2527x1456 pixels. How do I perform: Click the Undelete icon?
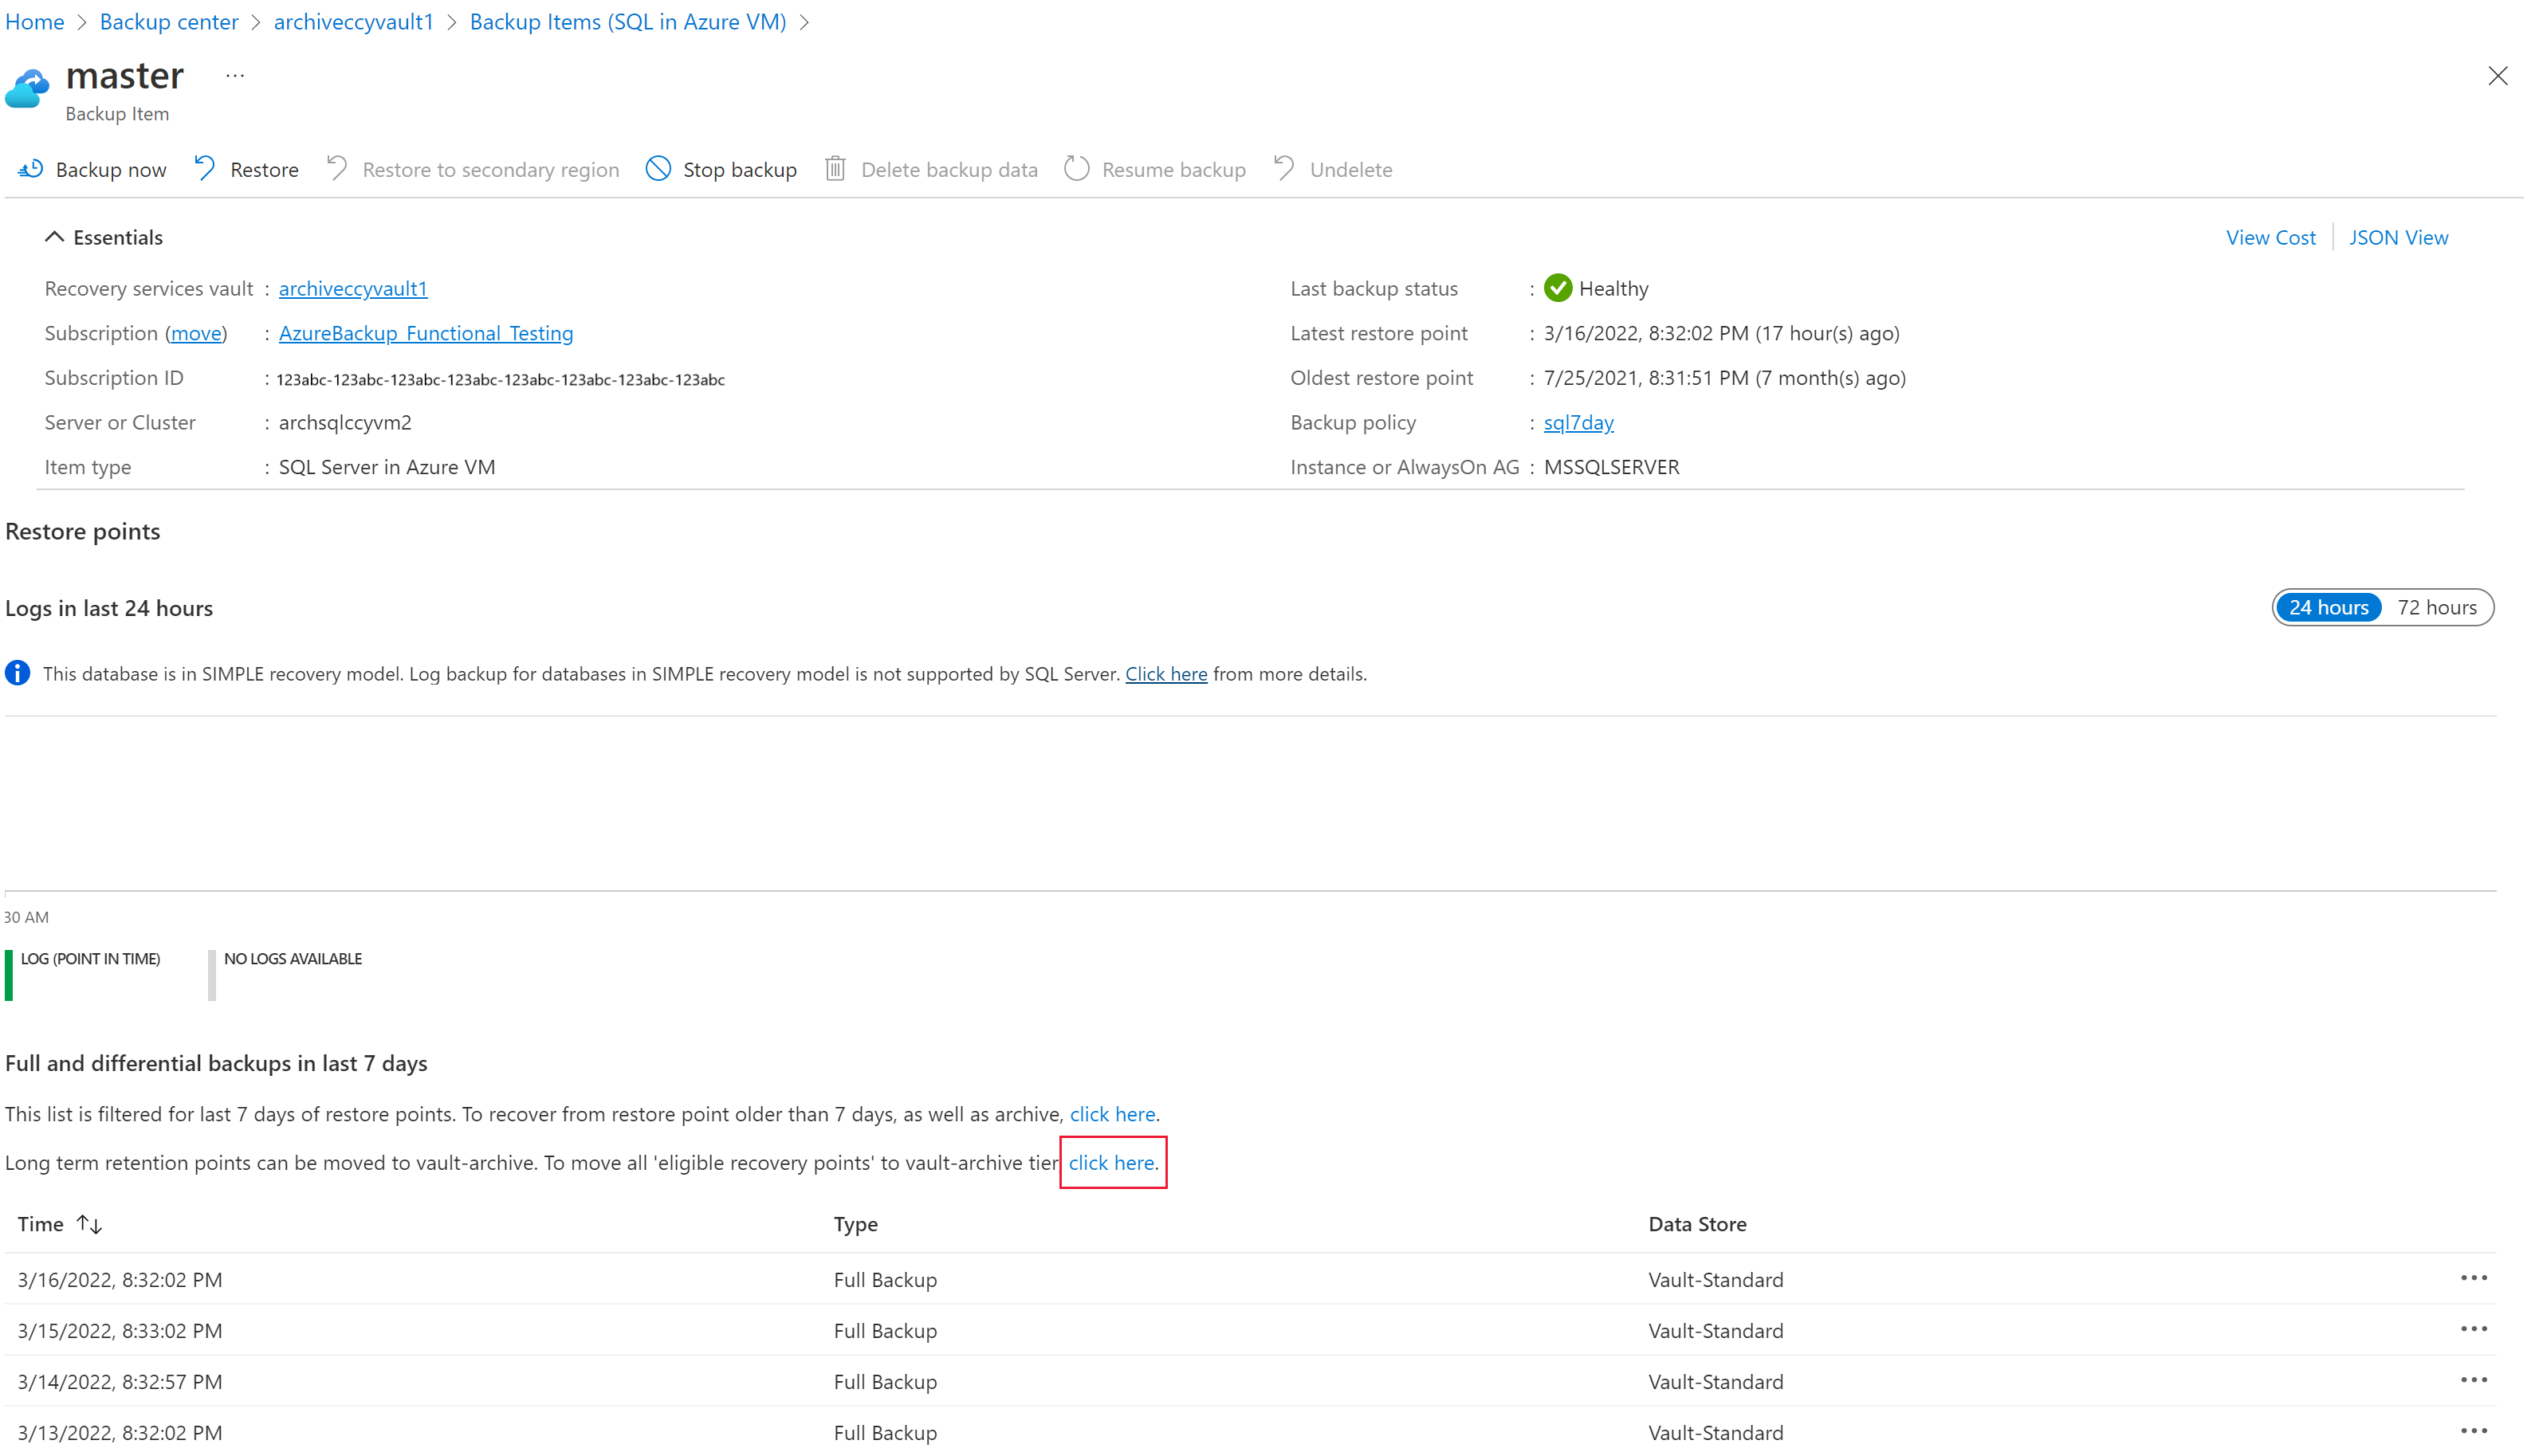click(1284, 168)
